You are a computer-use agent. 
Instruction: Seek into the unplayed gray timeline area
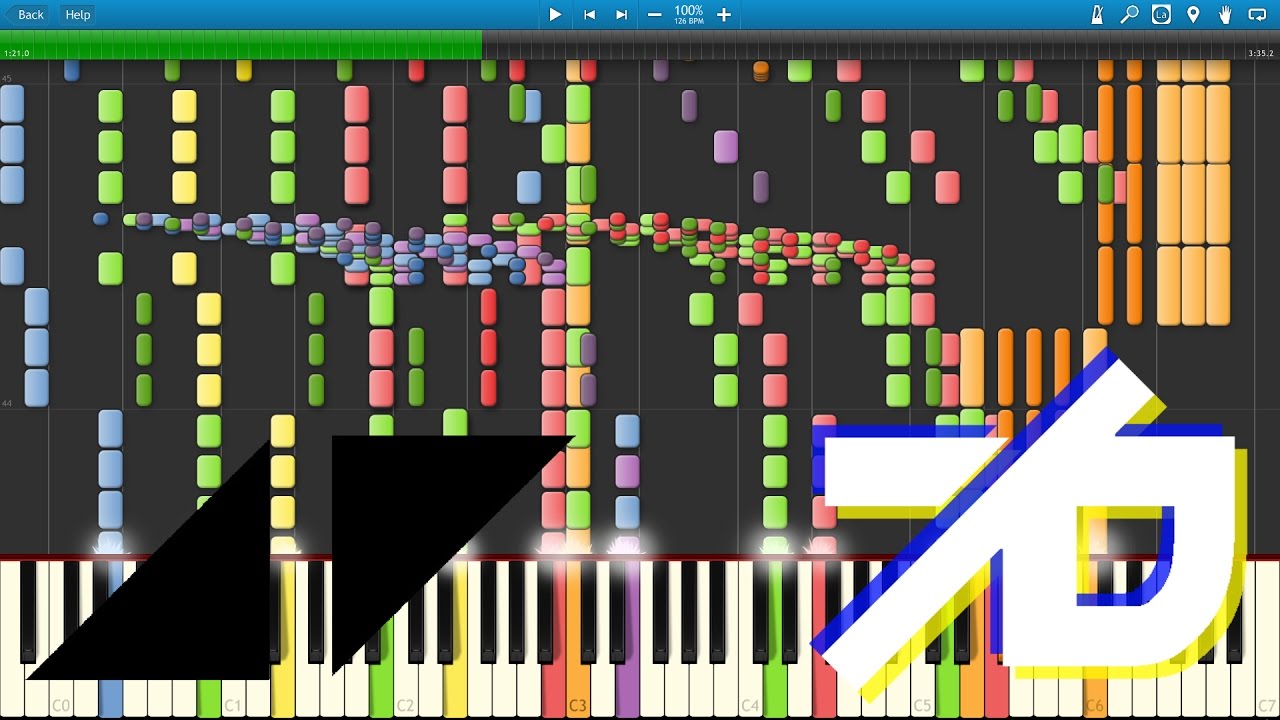(x=880, y=44)
